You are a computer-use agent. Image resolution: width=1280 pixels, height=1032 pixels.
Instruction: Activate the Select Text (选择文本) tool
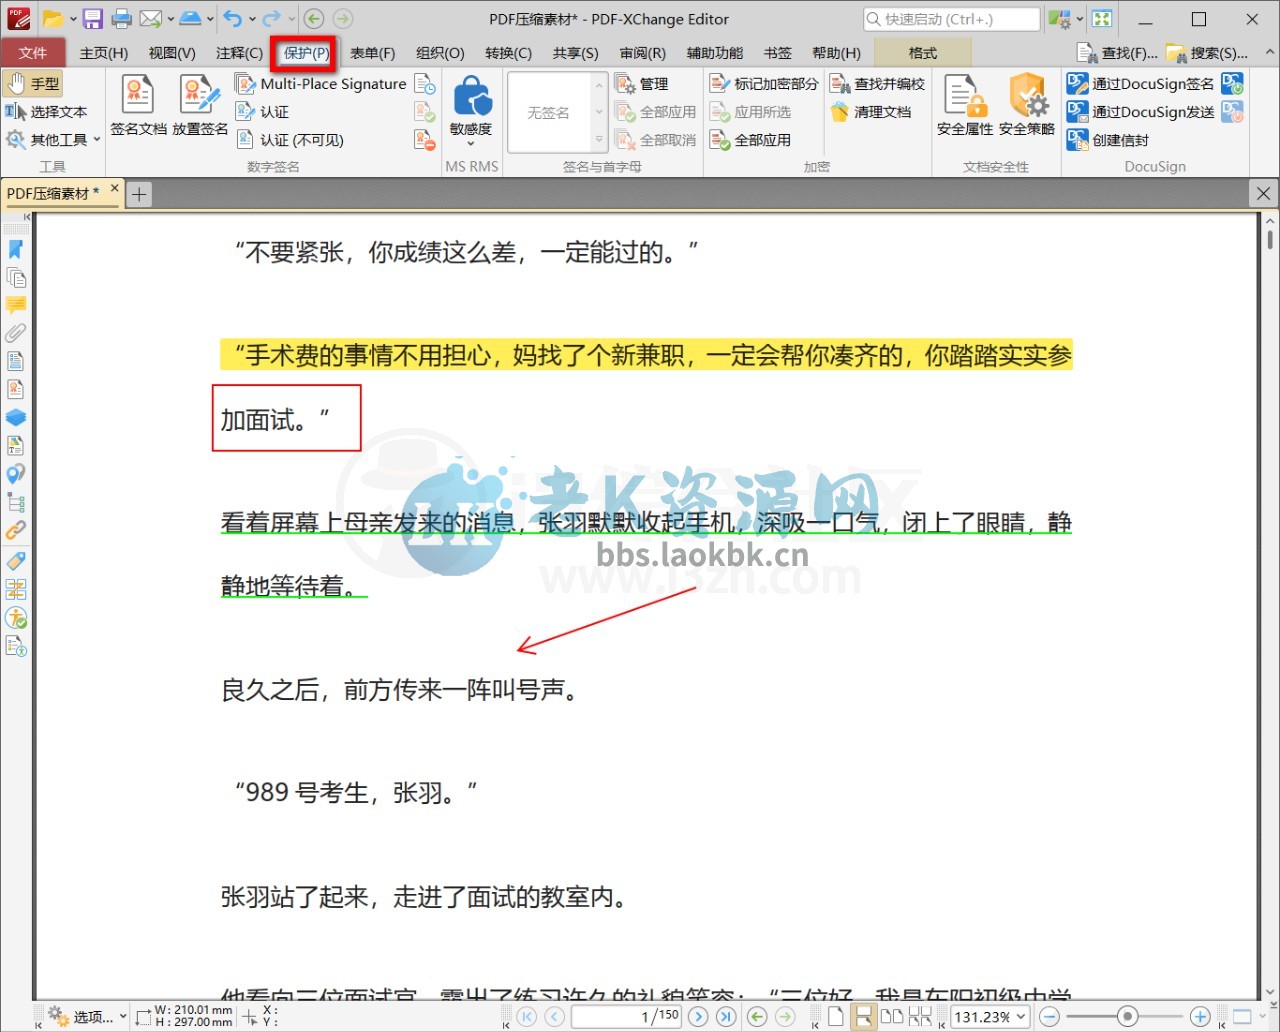point(46,112)
